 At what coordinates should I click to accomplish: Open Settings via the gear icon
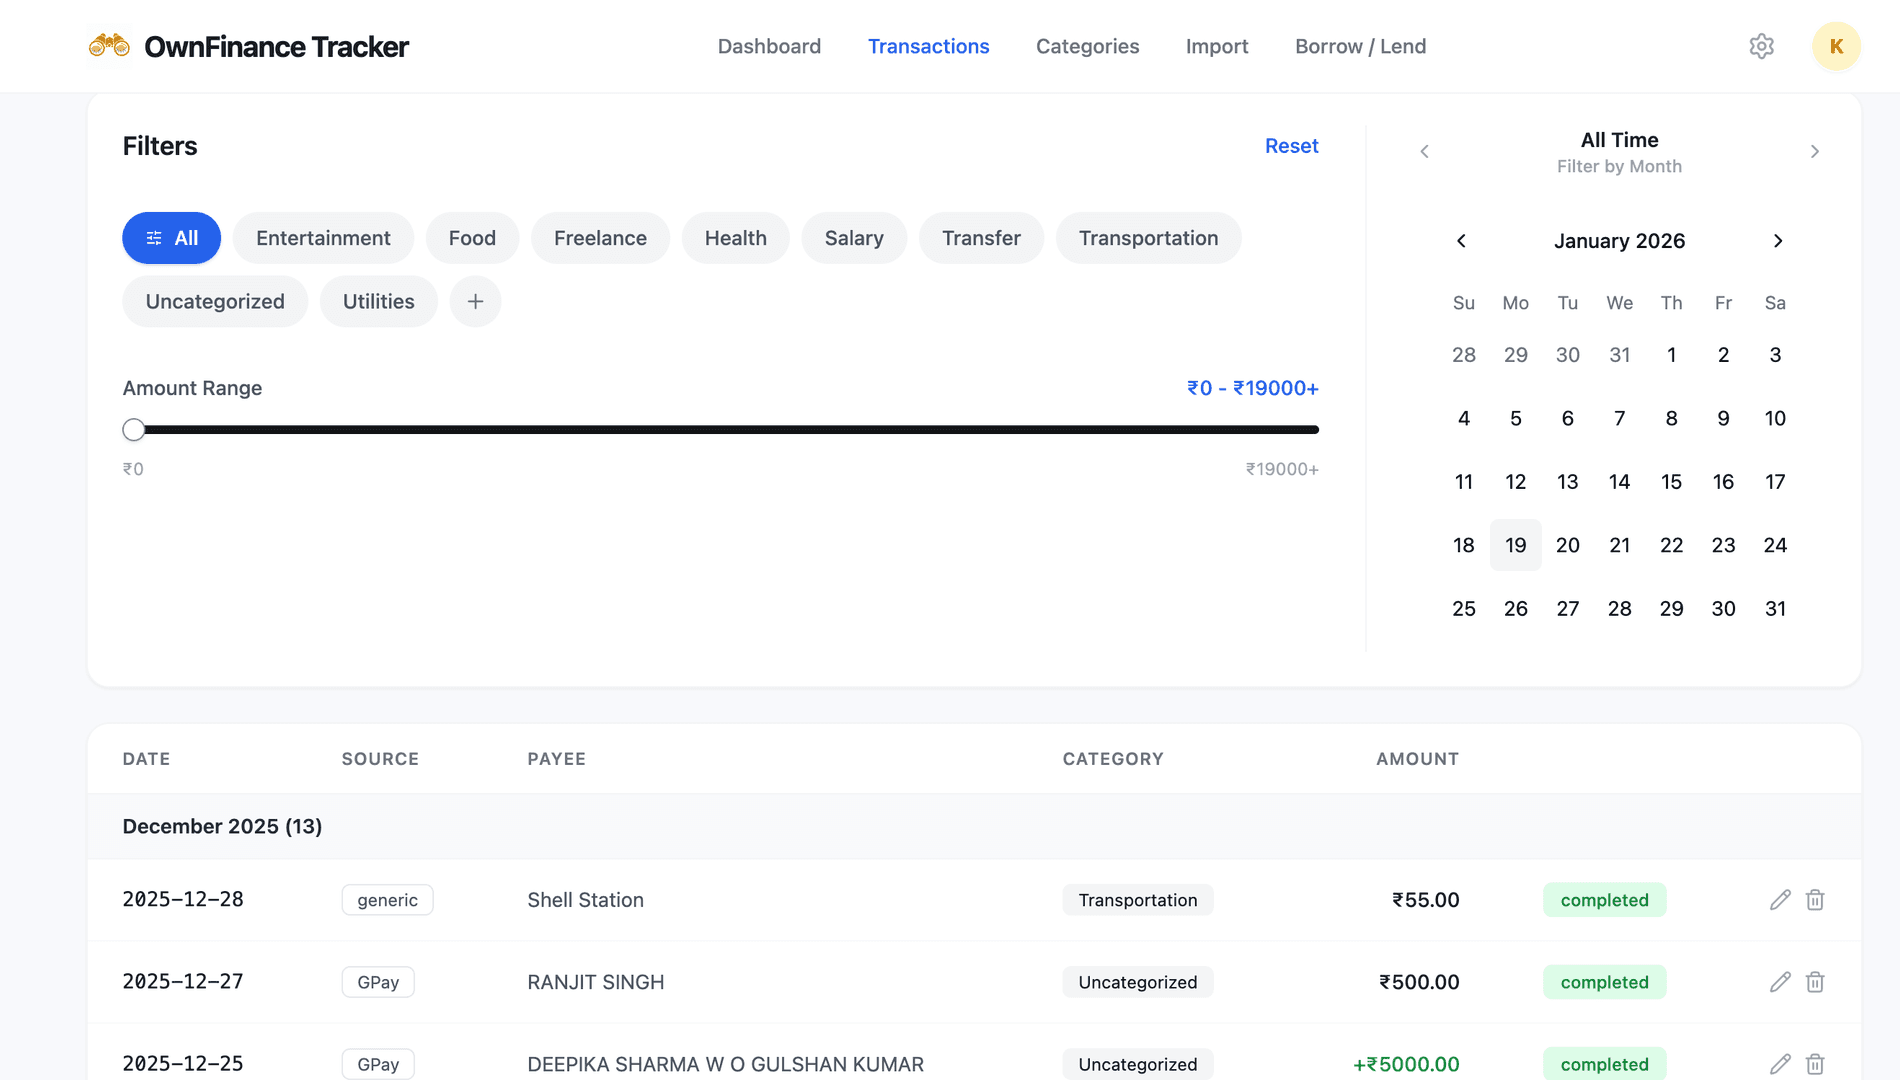coord(1761,46)
